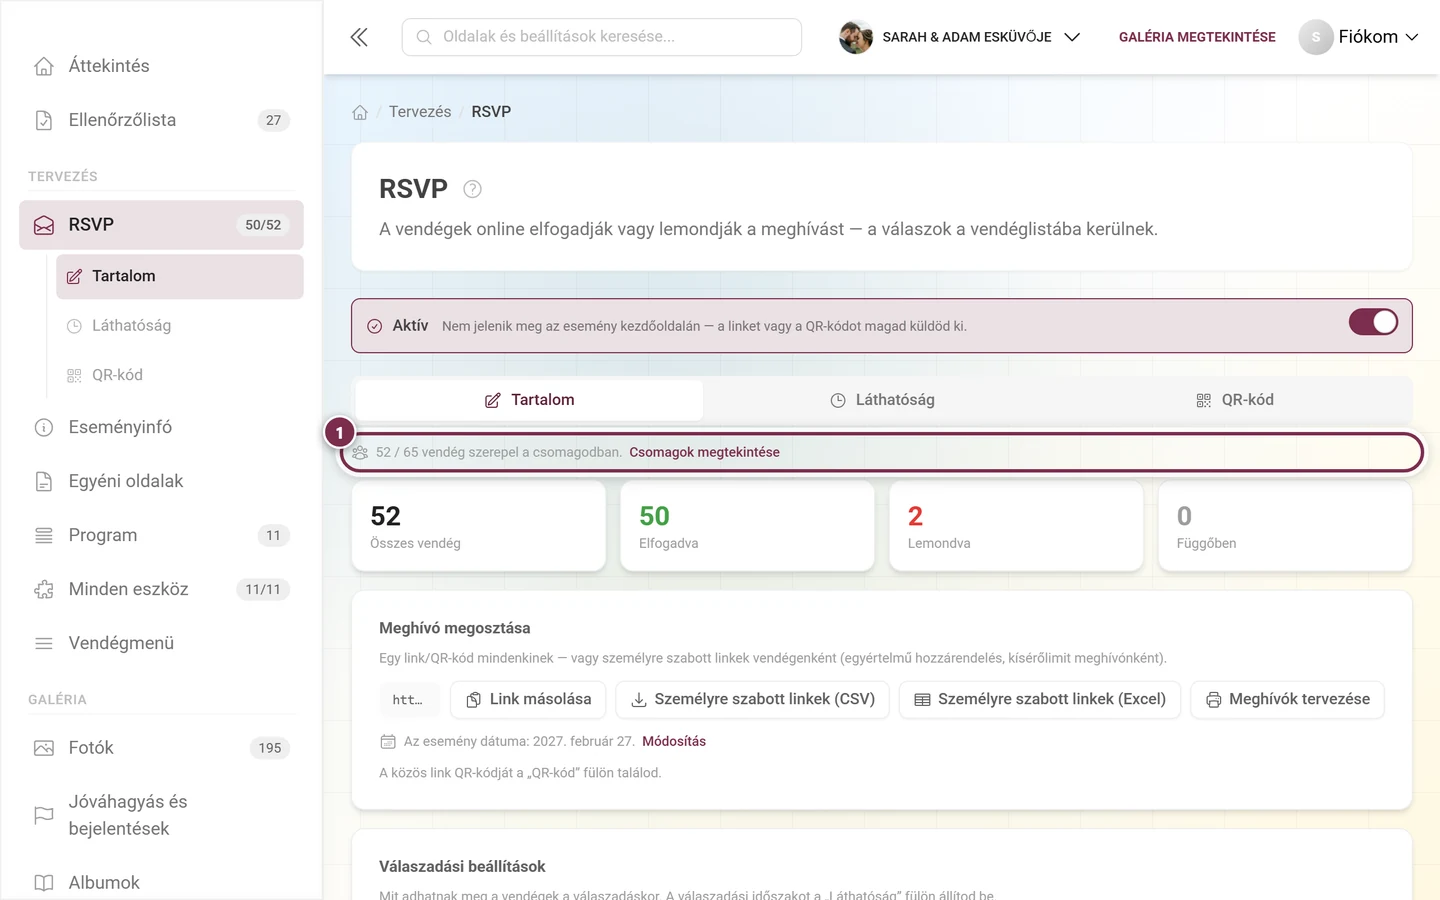Viewport: 1440px width, 900px height.
Task: Open Program in the sidebar
Action: pos(161,535)
